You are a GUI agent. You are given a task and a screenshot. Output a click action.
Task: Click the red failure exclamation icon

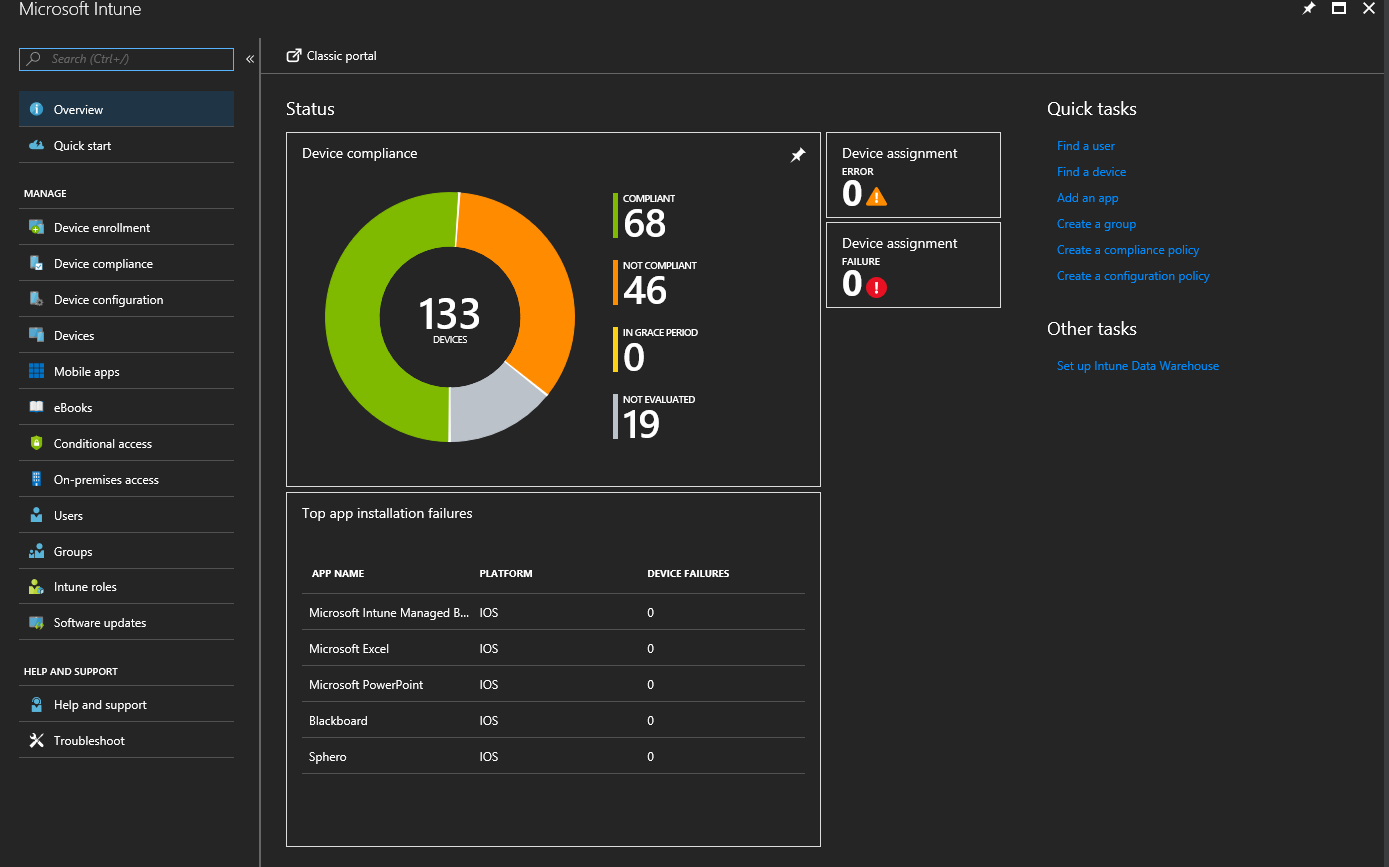(x=877, y=287)
